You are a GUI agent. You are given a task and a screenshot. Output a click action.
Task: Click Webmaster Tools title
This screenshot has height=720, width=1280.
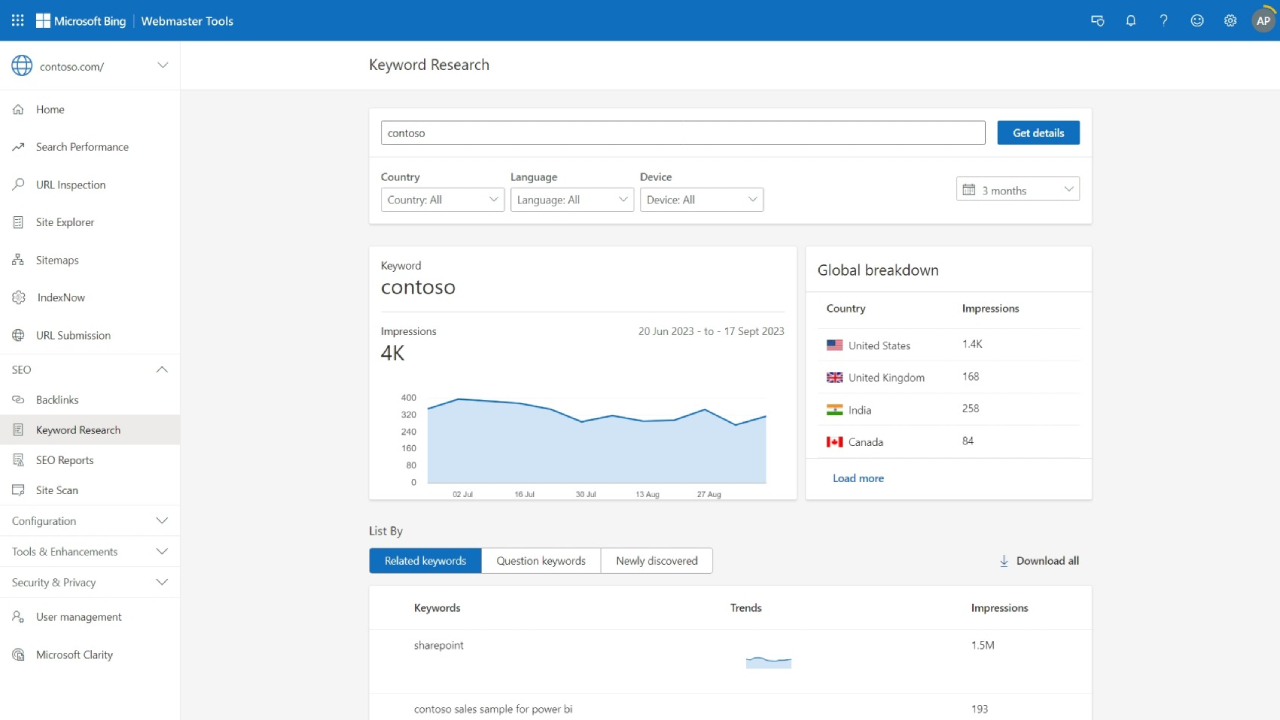187,21
